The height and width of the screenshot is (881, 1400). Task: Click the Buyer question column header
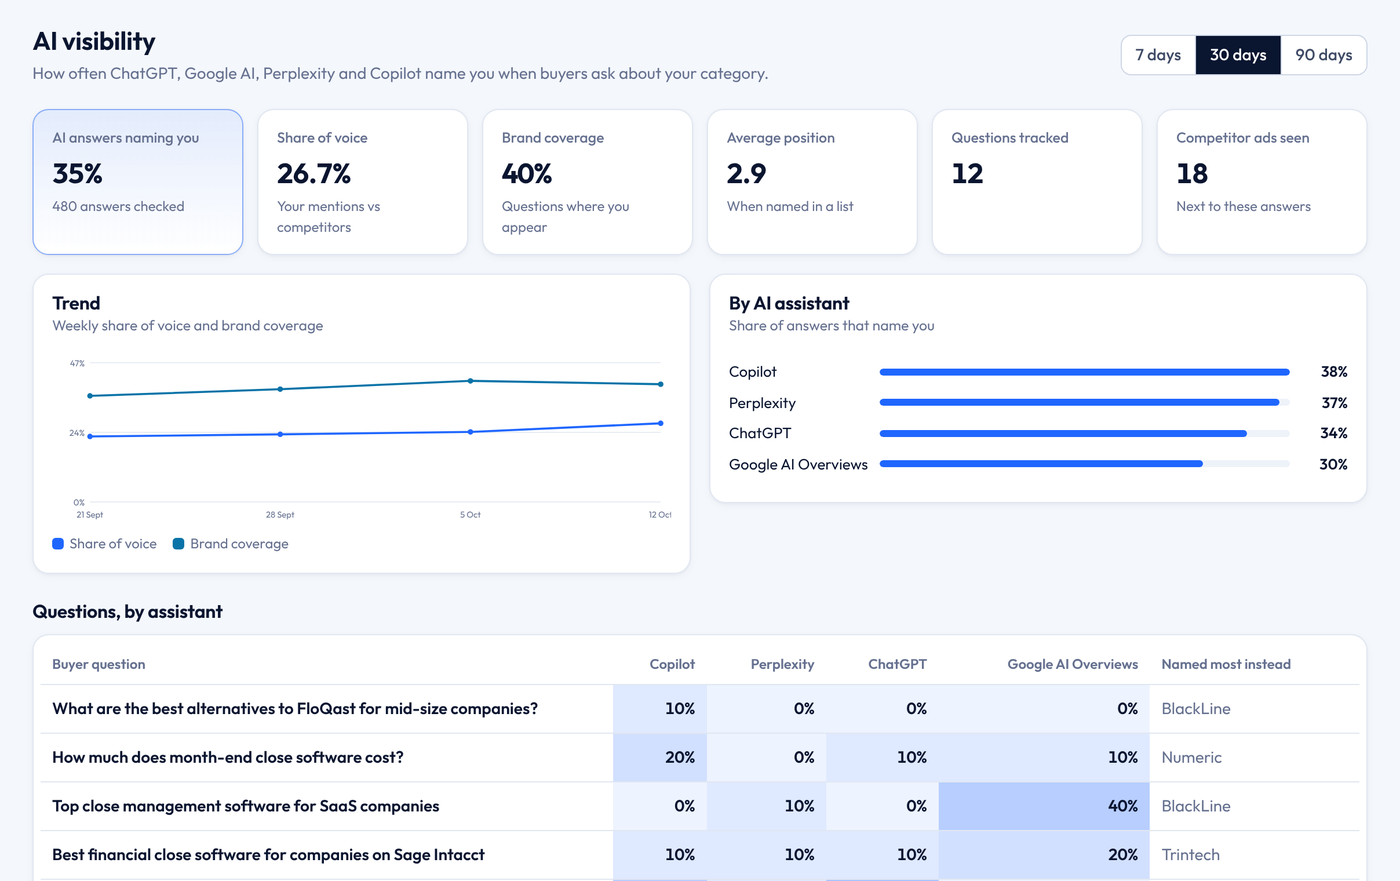99,664
